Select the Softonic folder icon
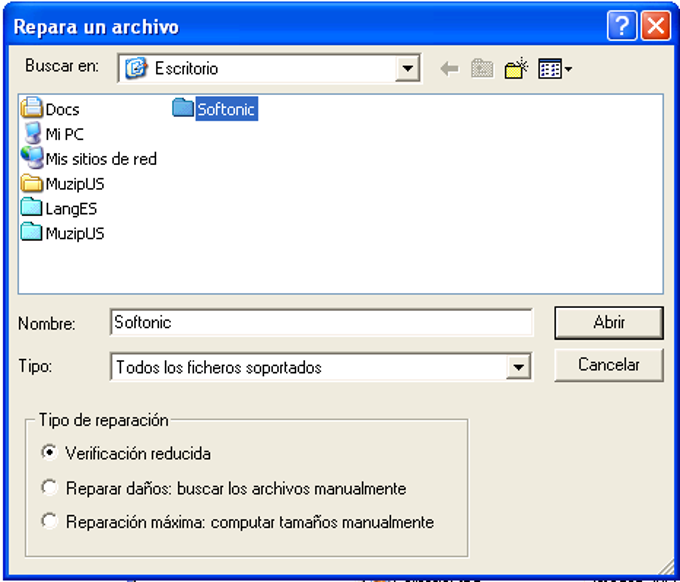 tap(183, 108)
